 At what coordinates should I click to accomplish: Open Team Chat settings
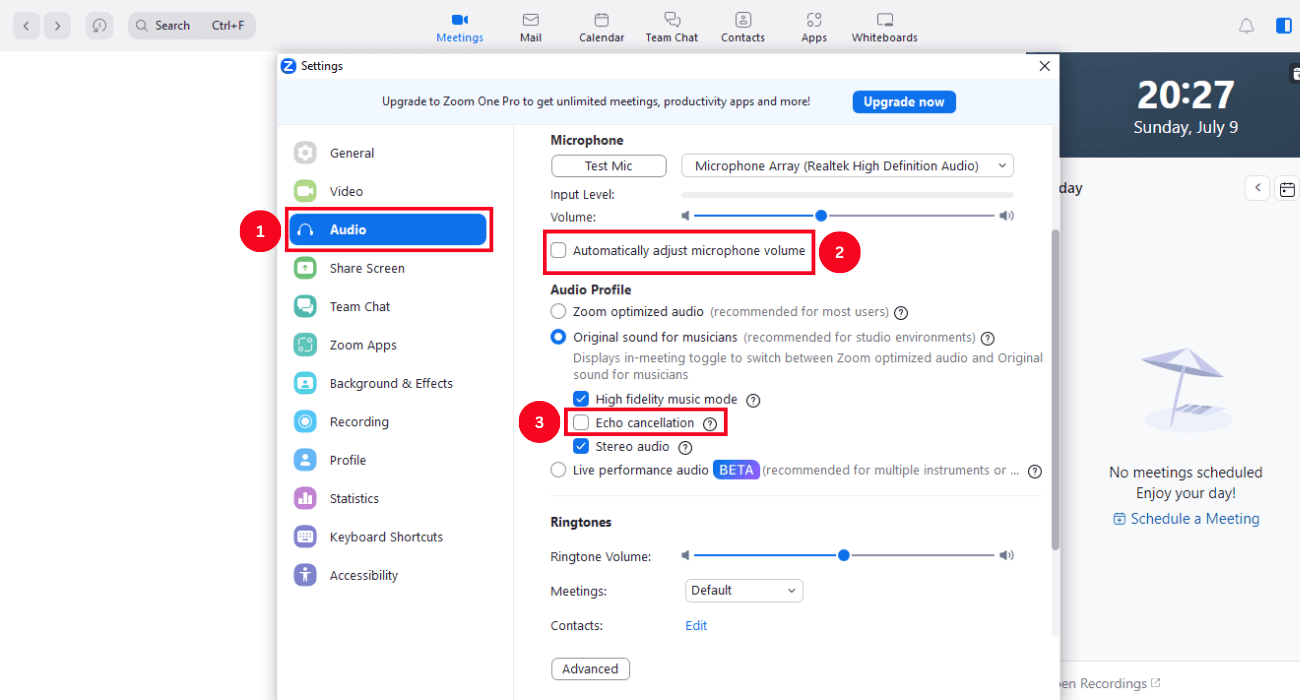(387, 307)
